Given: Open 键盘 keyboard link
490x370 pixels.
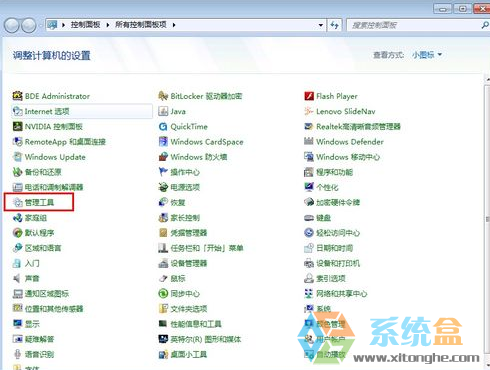Looking at the screenshot, I should (x=323, y=218).
